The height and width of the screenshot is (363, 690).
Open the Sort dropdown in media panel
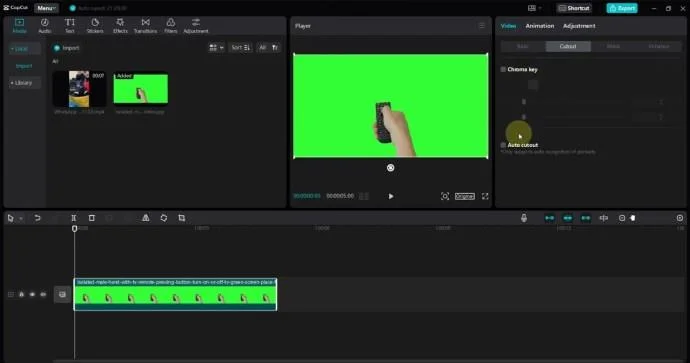(x=241, y=48)
